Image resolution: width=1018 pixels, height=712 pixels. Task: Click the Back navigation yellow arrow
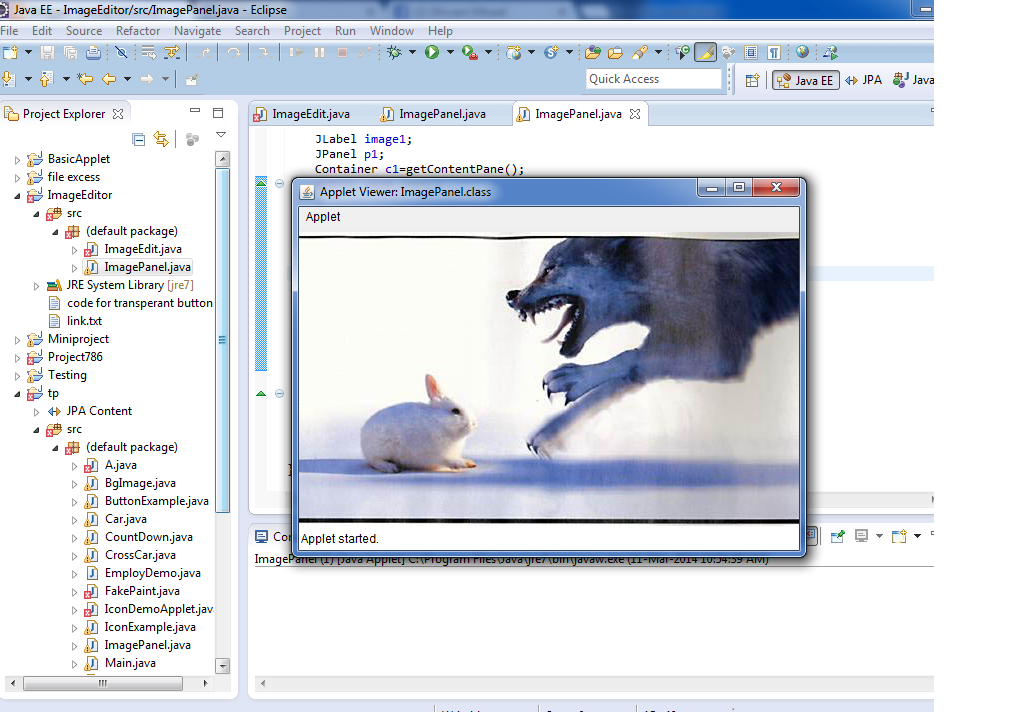109,79
